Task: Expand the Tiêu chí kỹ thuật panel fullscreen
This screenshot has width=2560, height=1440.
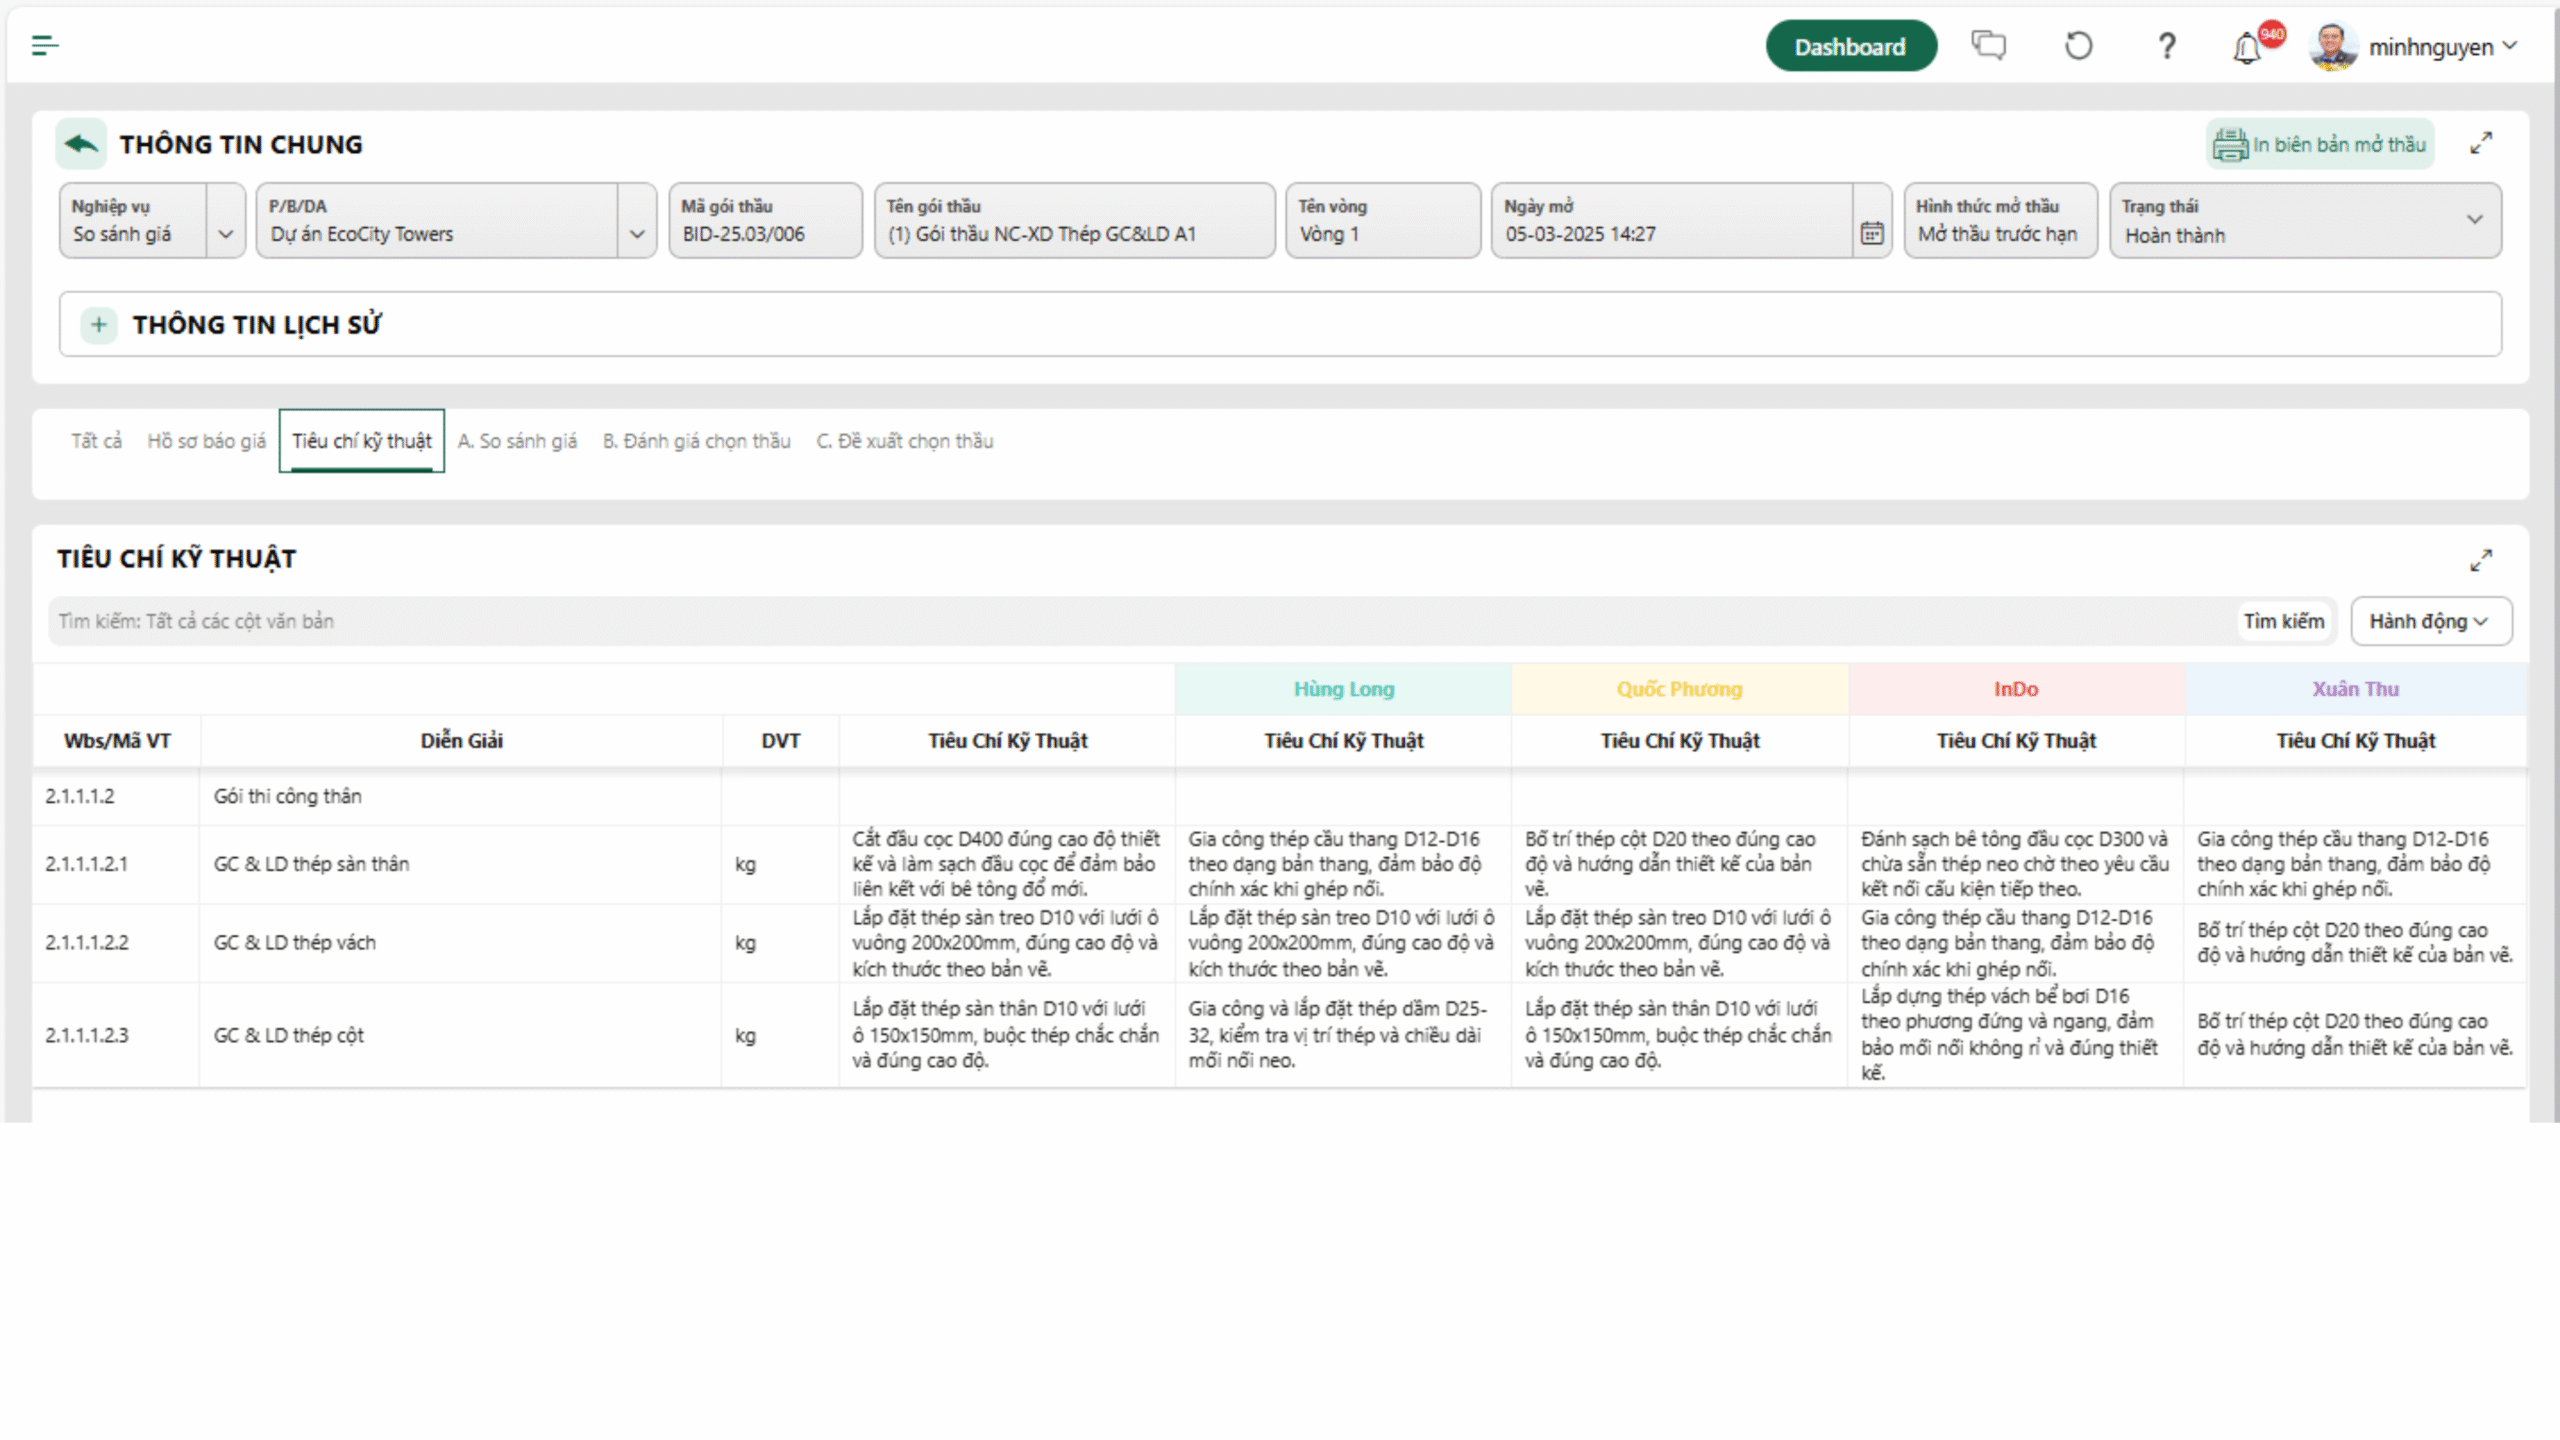Action: point(2481,560)
